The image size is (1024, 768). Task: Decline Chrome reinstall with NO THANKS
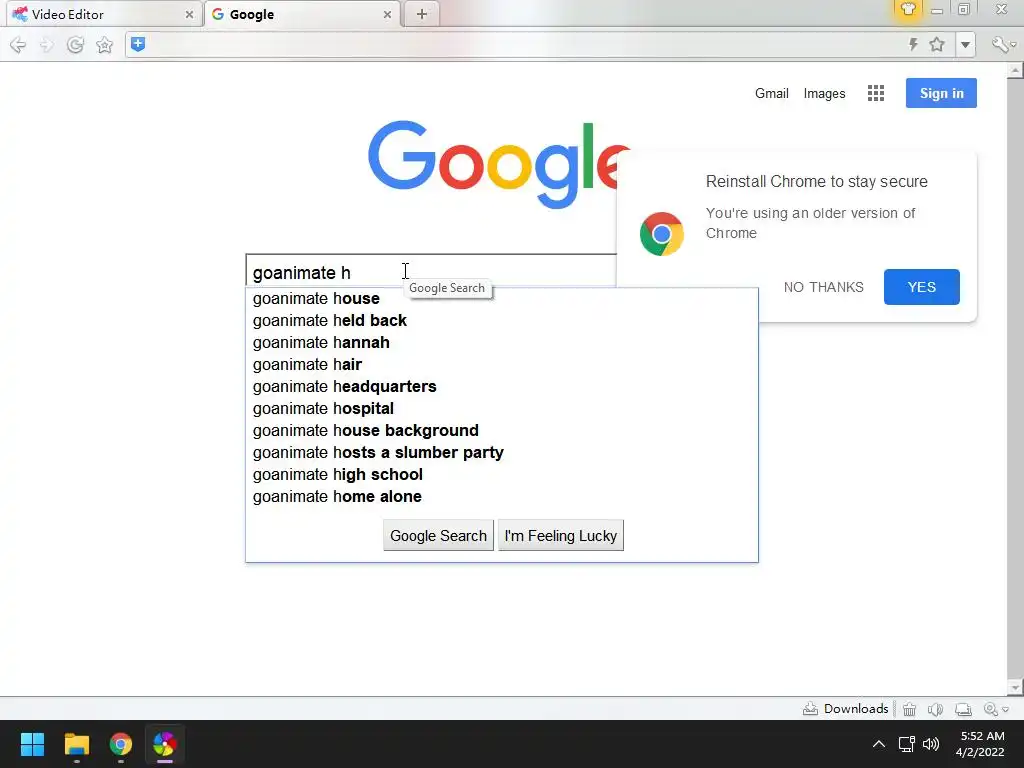[824, 287]
